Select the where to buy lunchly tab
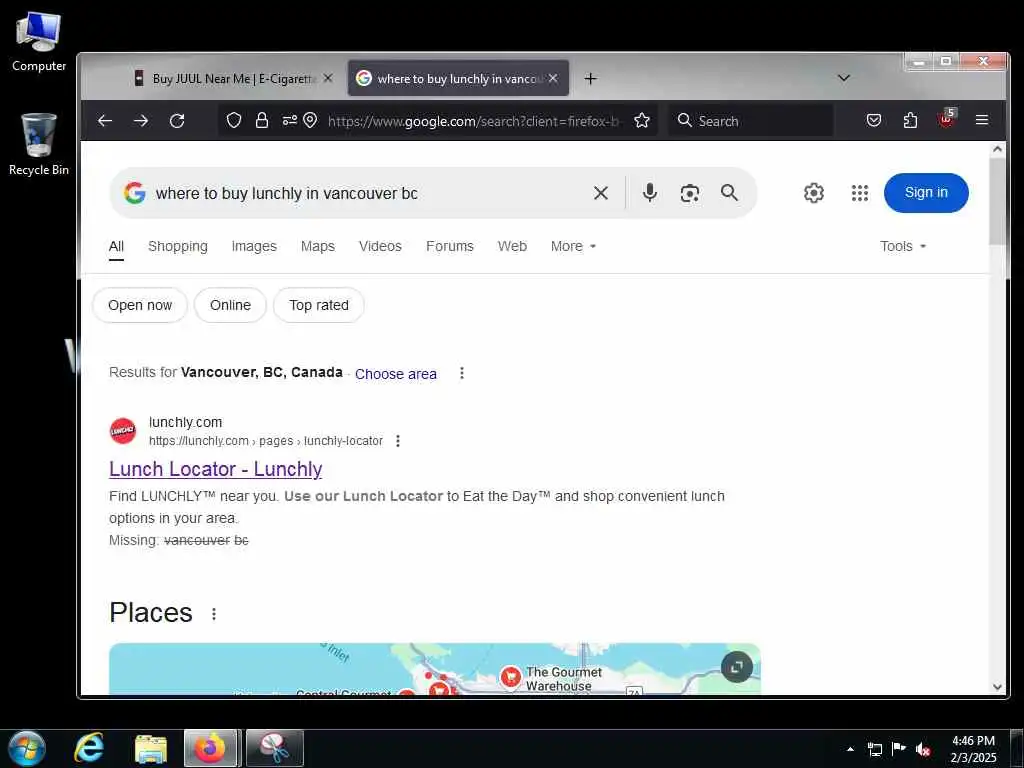1024x768 pixels. (458, 78)
